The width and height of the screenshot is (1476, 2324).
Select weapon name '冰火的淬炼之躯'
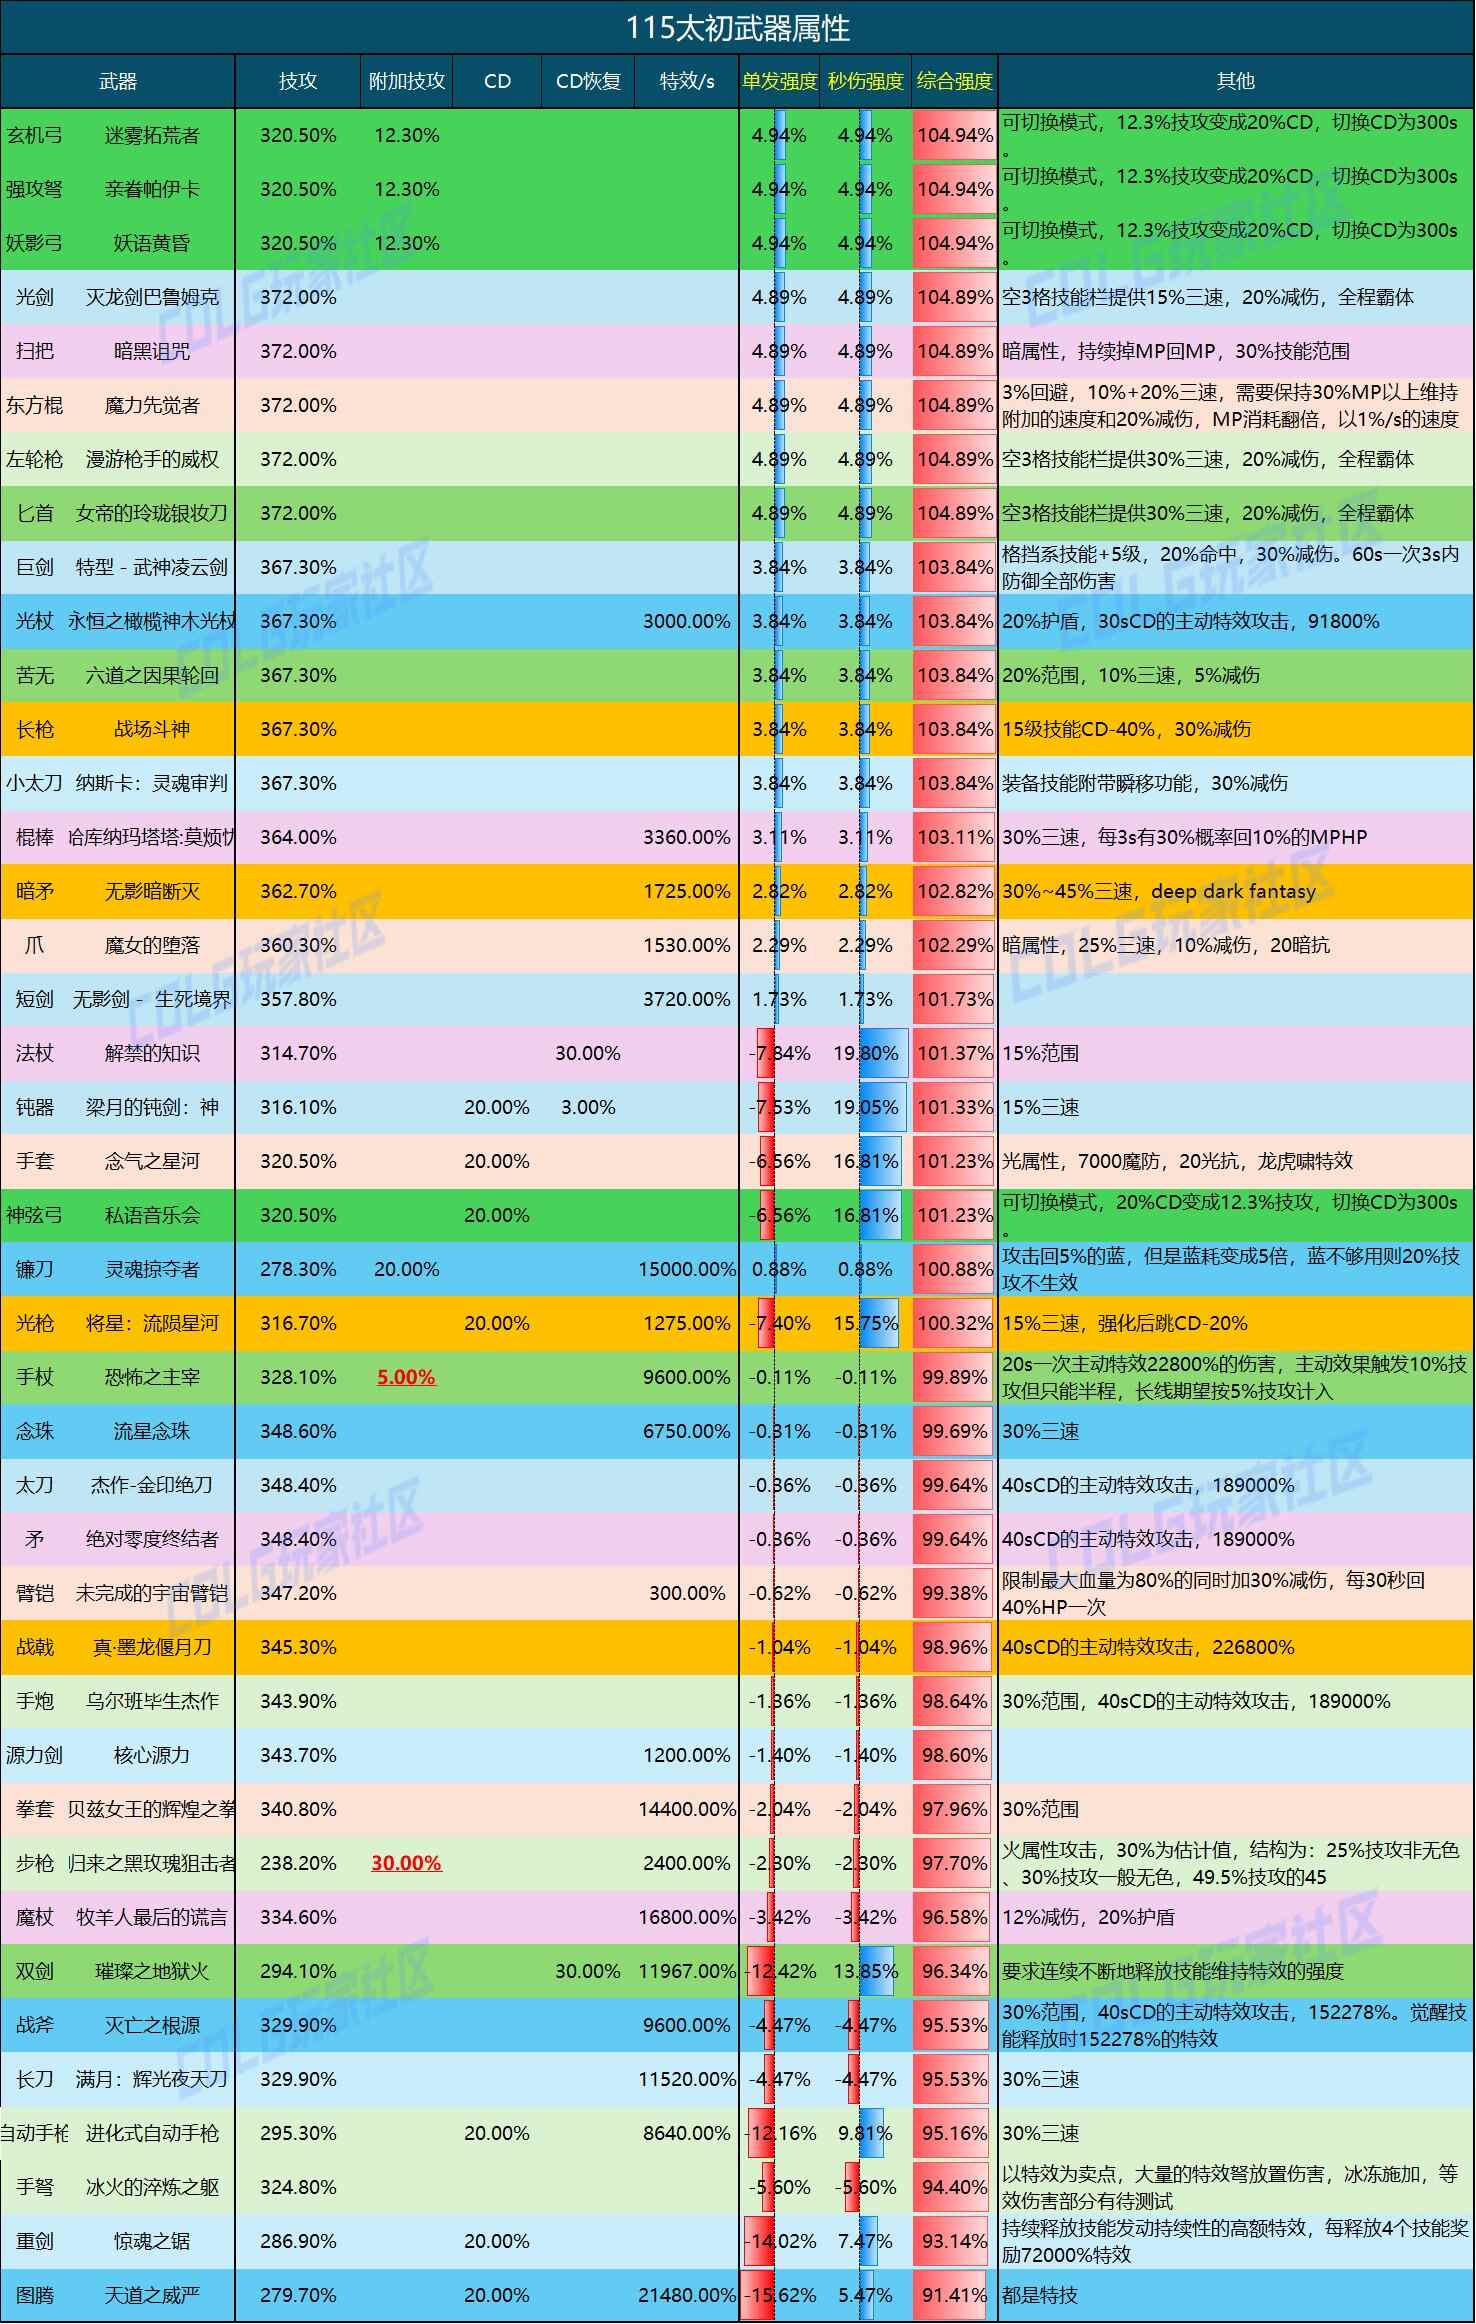152,2187
